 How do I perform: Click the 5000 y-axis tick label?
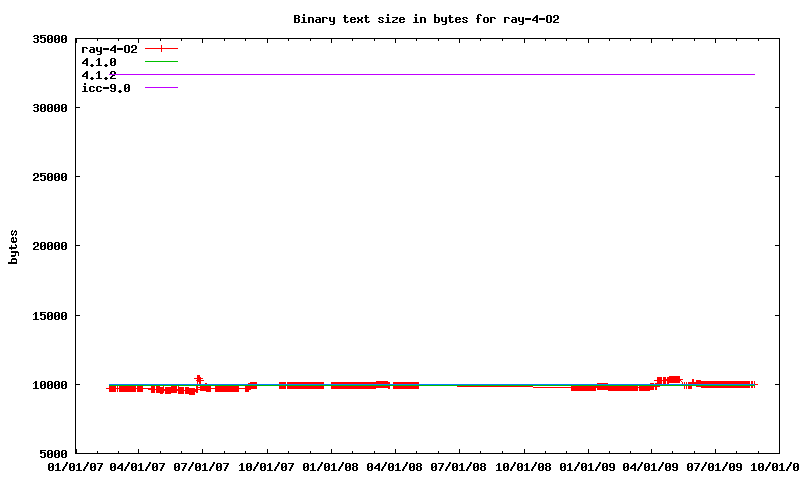(50, 454)
